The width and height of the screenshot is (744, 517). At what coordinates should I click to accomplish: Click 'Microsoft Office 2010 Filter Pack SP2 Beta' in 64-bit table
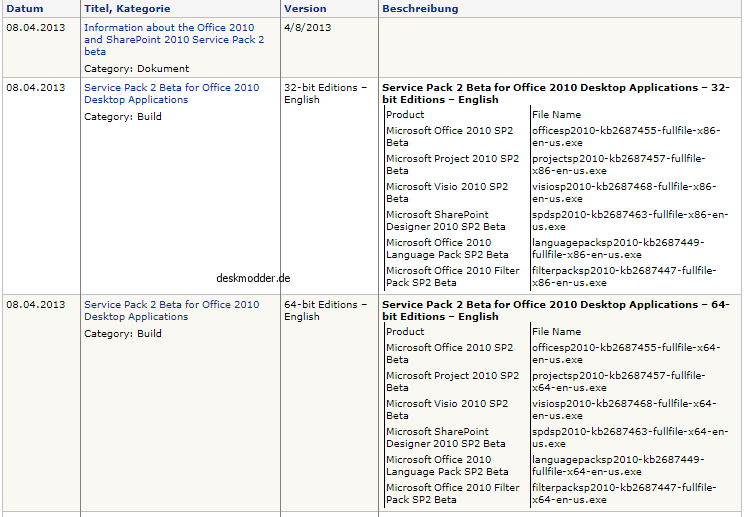[453, 493]
